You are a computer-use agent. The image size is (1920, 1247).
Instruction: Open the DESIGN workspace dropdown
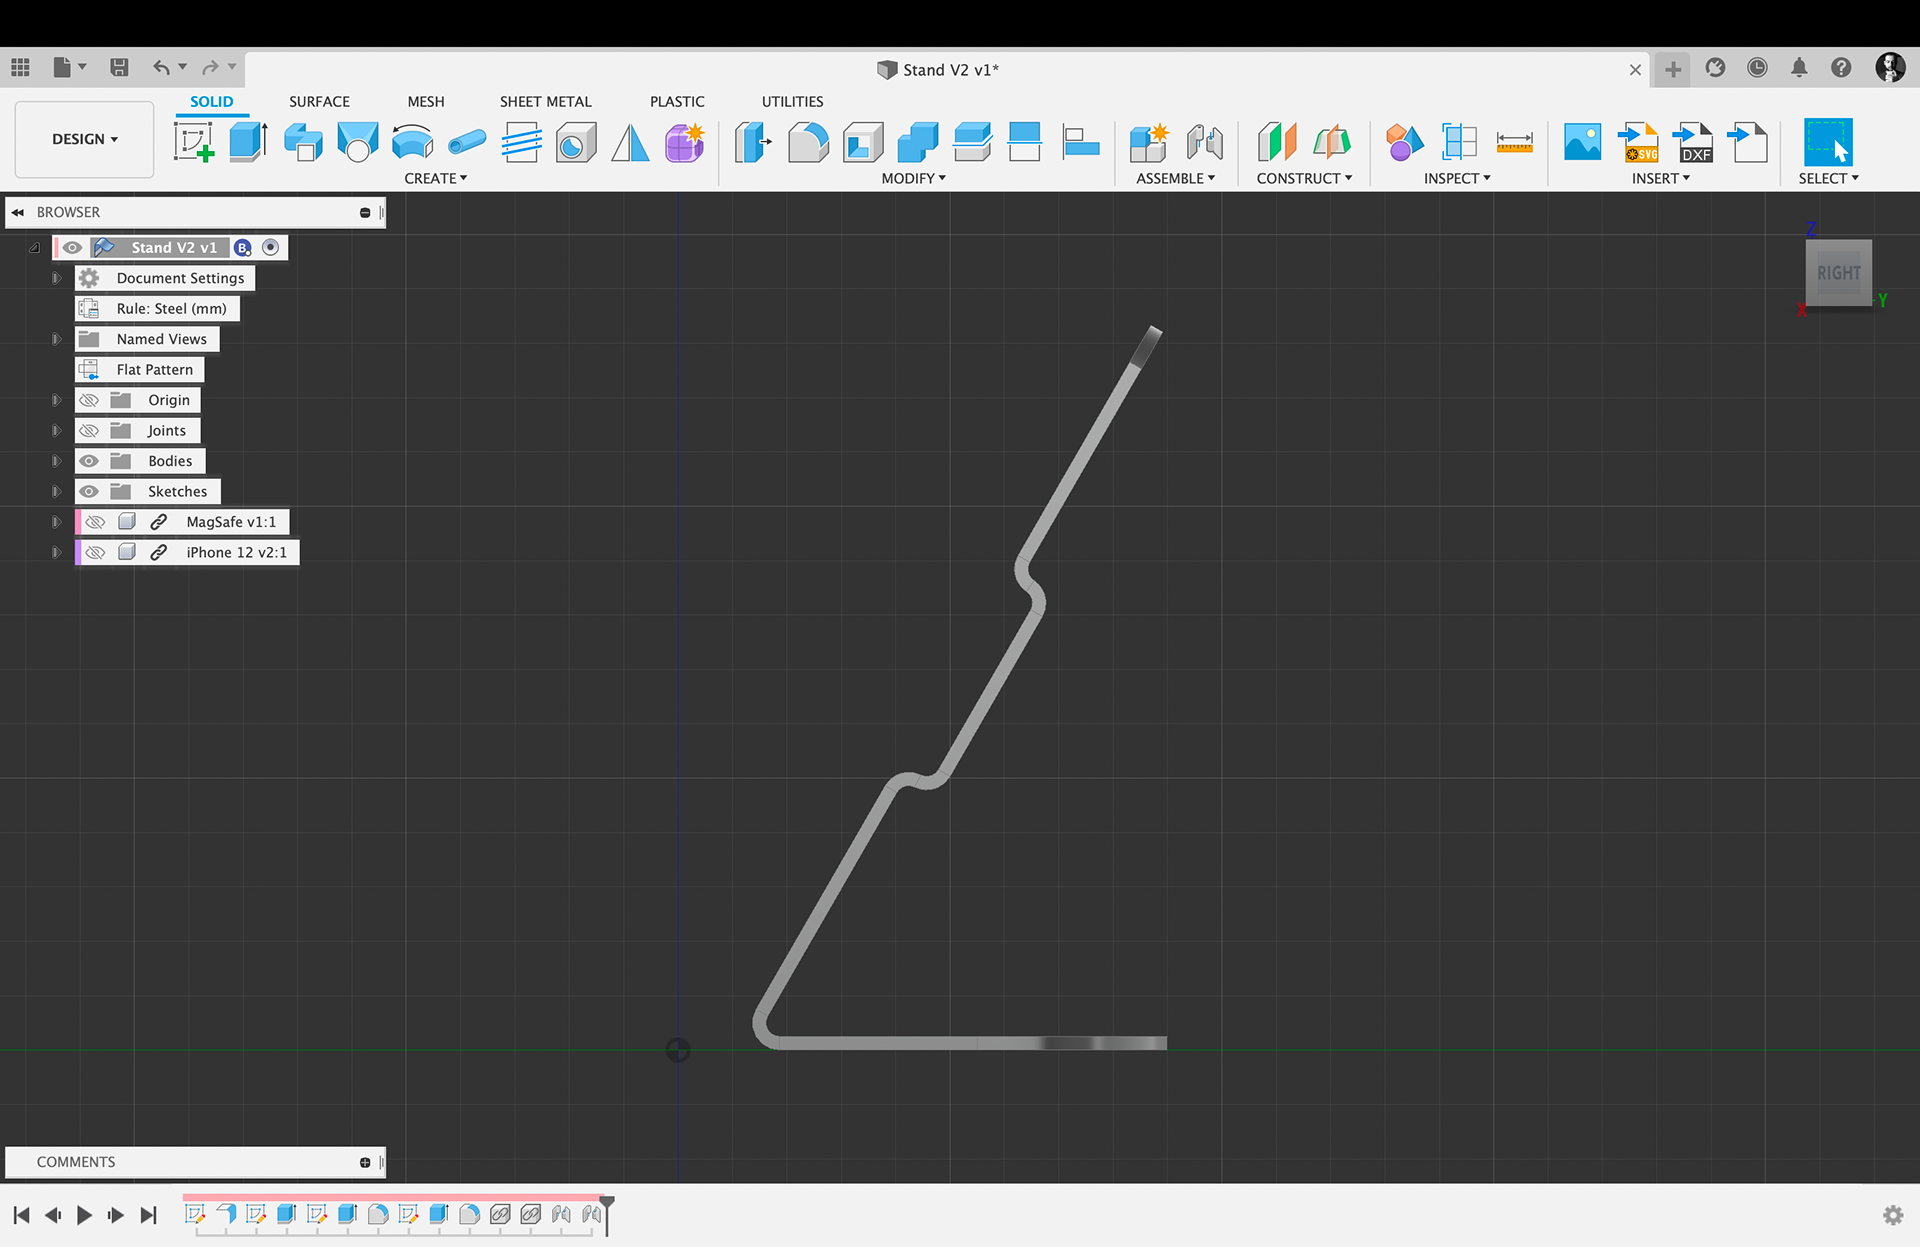(x=85, y=139)
